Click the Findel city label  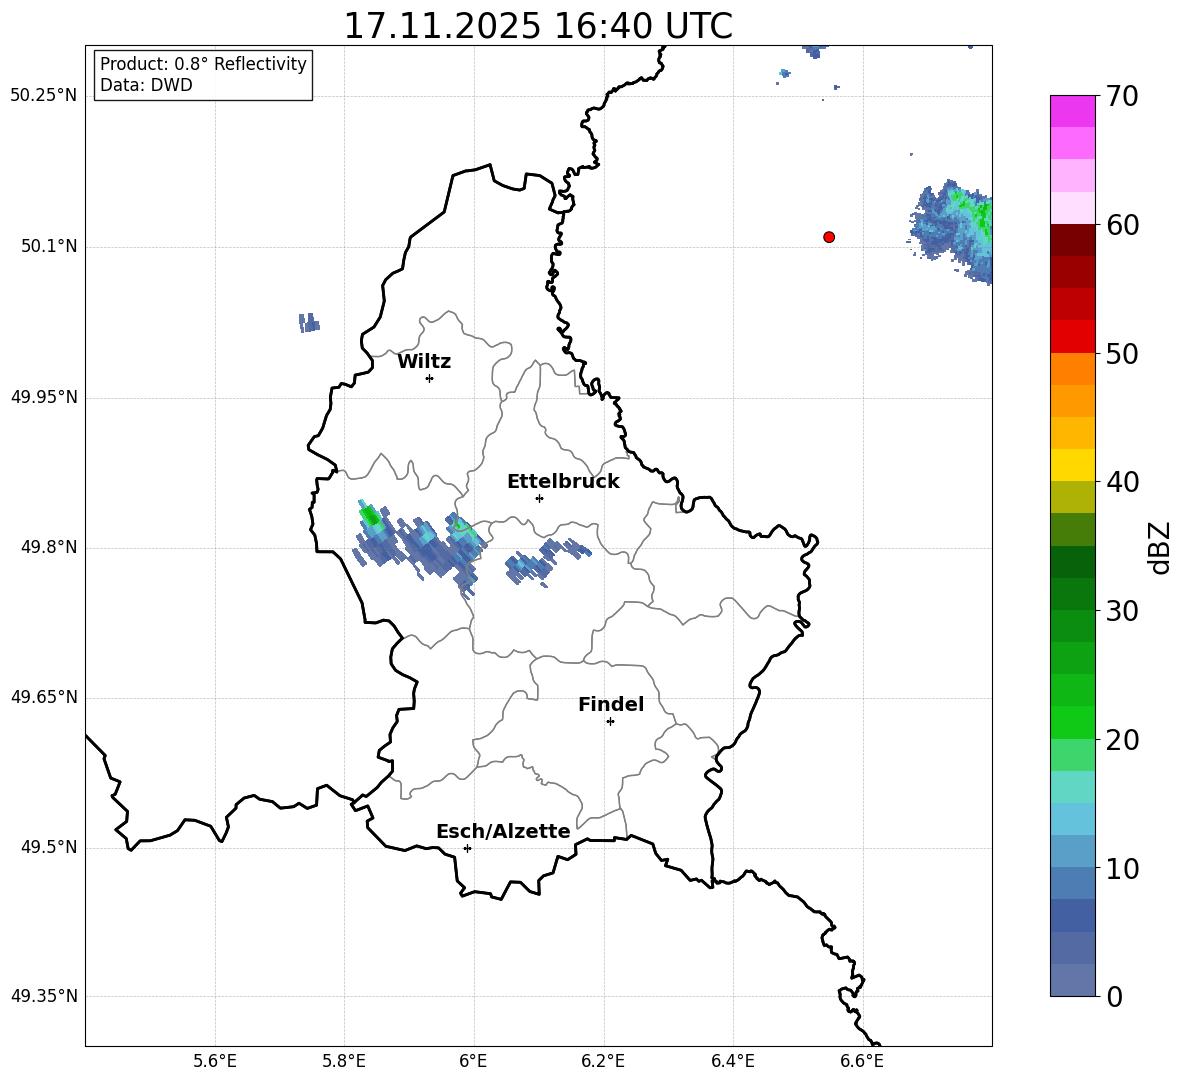tap(611, 704)
